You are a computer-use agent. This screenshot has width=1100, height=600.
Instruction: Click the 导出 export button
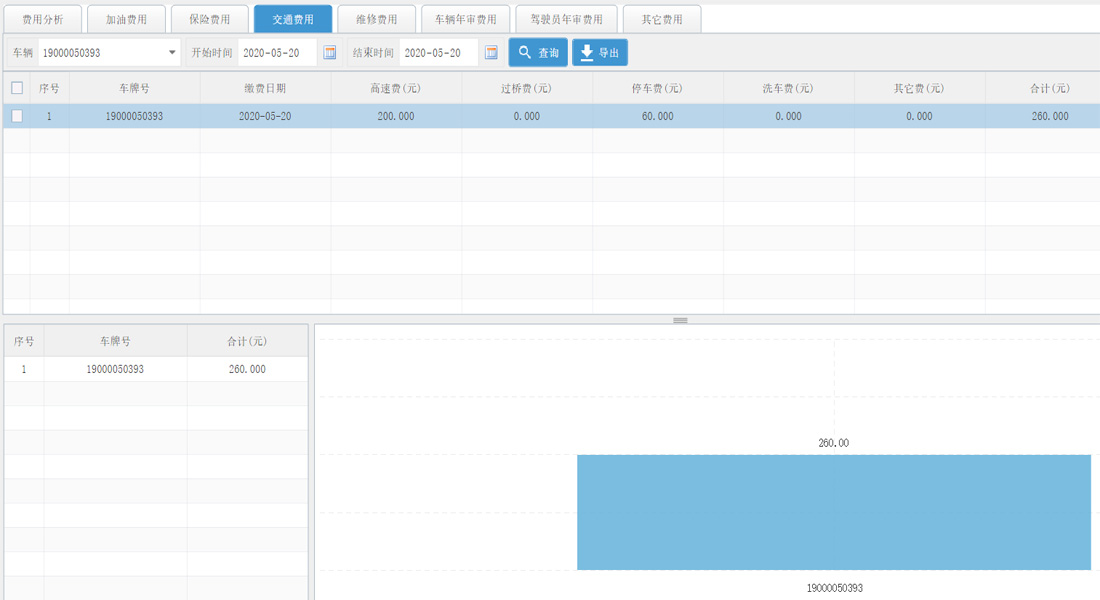pos(600,53)
